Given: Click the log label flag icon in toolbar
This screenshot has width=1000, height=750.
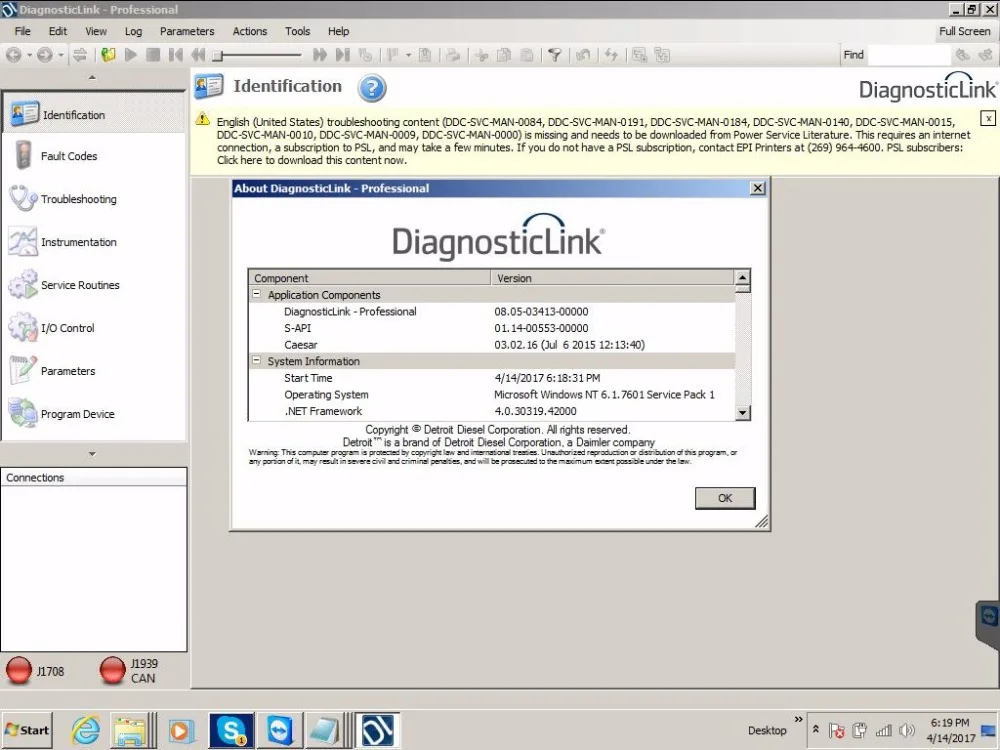Looking at the screenshot, I should 393,55.
